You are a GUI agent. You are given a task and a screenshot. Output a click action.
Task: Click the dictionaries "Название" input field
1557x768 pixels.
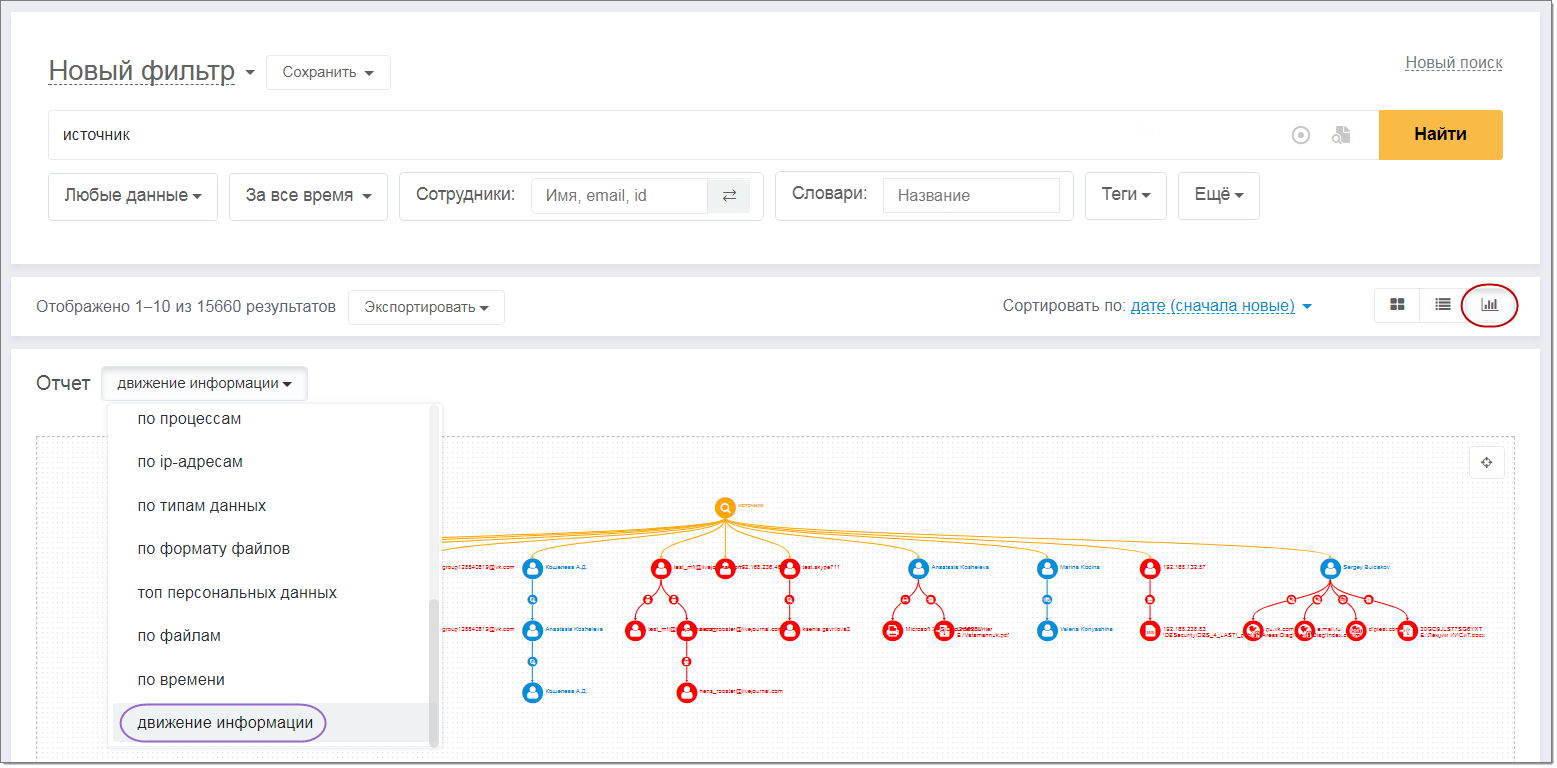click(x=970, y=196)
